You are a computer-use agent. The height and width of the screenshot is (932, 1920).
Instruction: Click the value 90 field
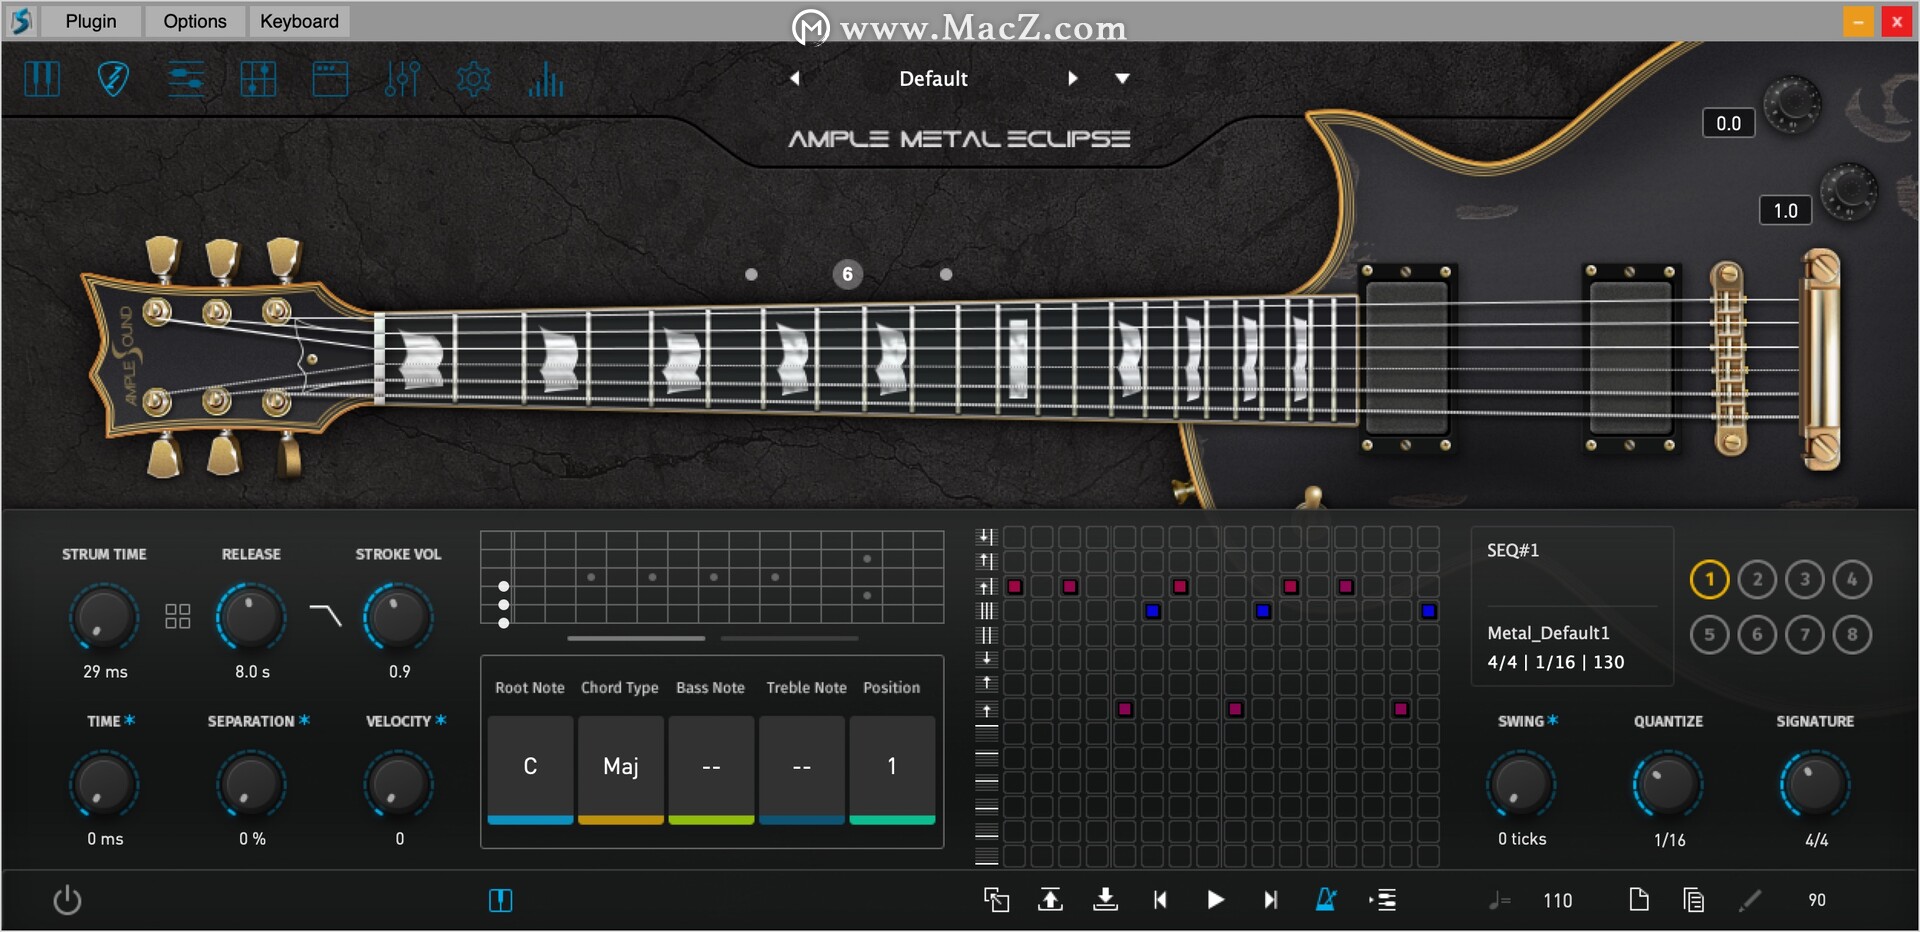pyautogui.click(x=1817, y=900)
